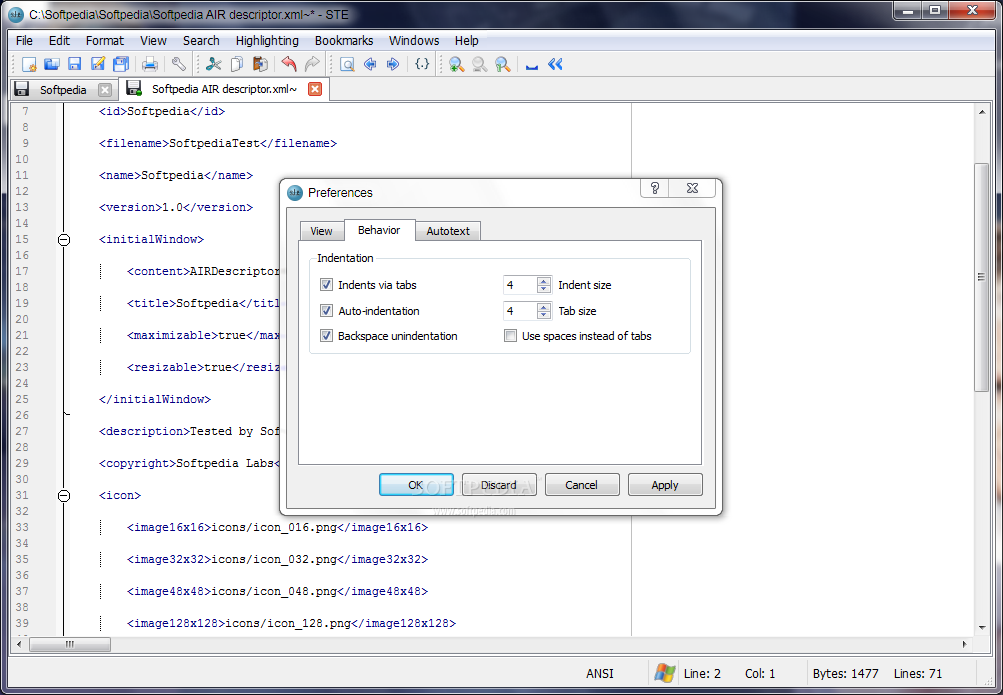Switch to the Autotext preferences tab
The width and height of the screenshot is (1003, 695).
point(448,231)
